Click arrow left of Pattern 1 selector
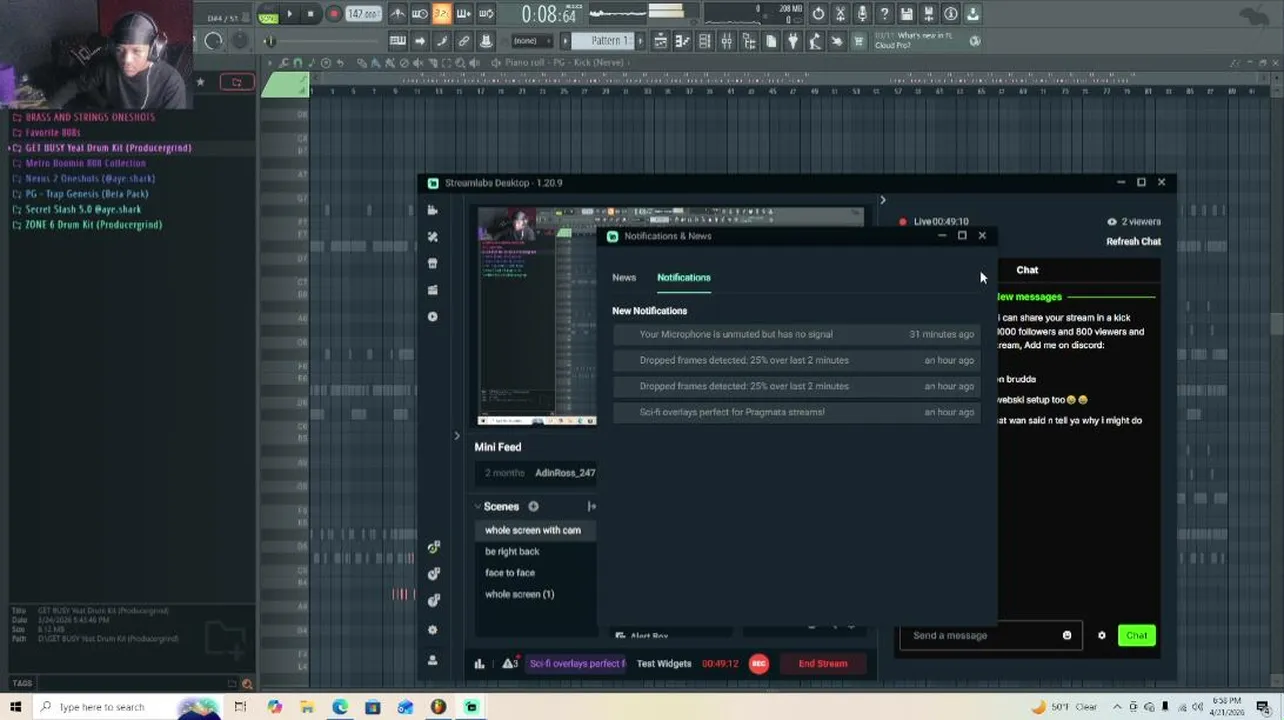 click(564, 41)
